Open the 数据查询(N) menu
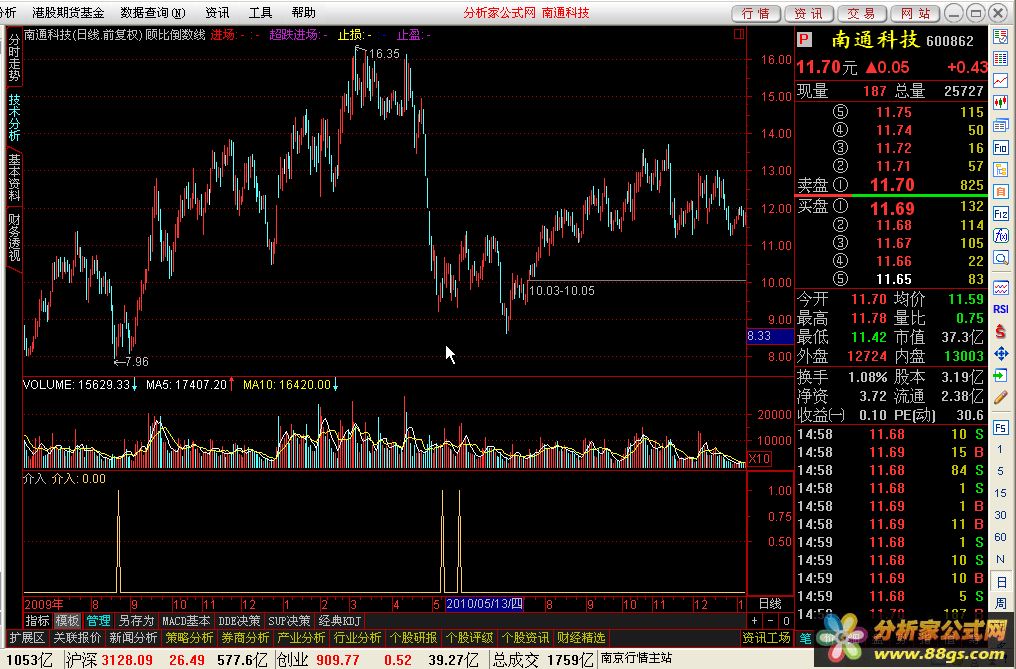The width and height of the screenshot is (1016, 669). pos(153,12)
